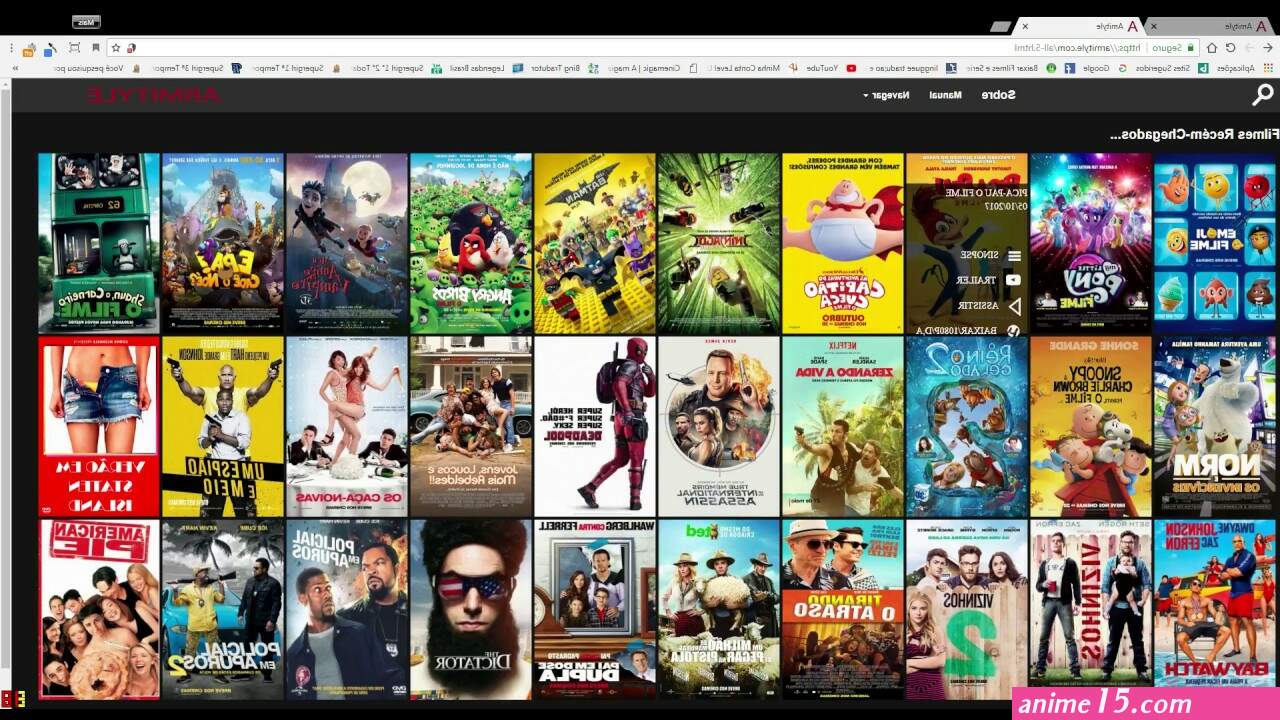
Task: Open the Norm movie poster
Action: tap(1215, 426)
